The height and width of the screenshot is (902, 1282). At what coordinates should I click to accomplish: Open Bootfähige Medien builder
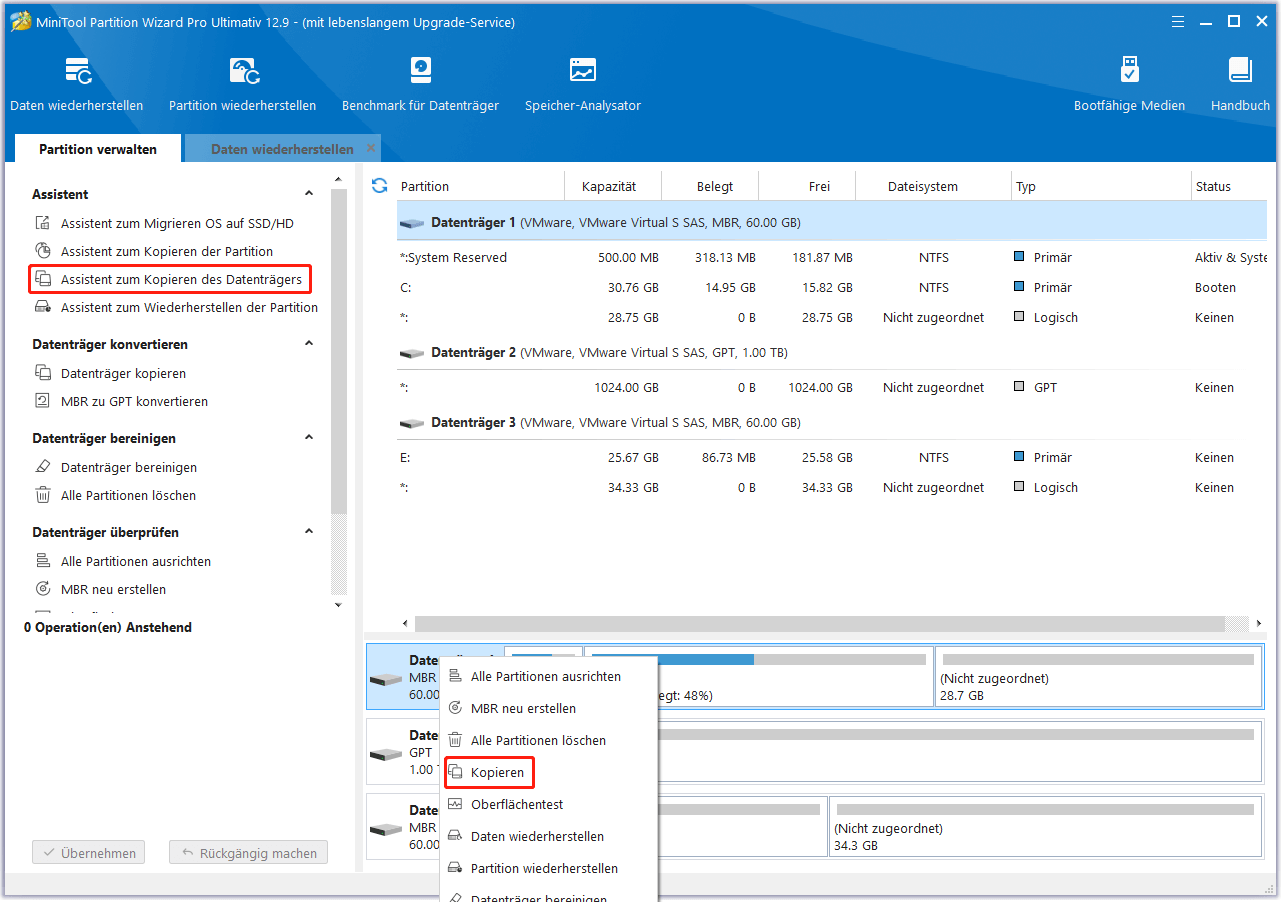coord(1129,84)
